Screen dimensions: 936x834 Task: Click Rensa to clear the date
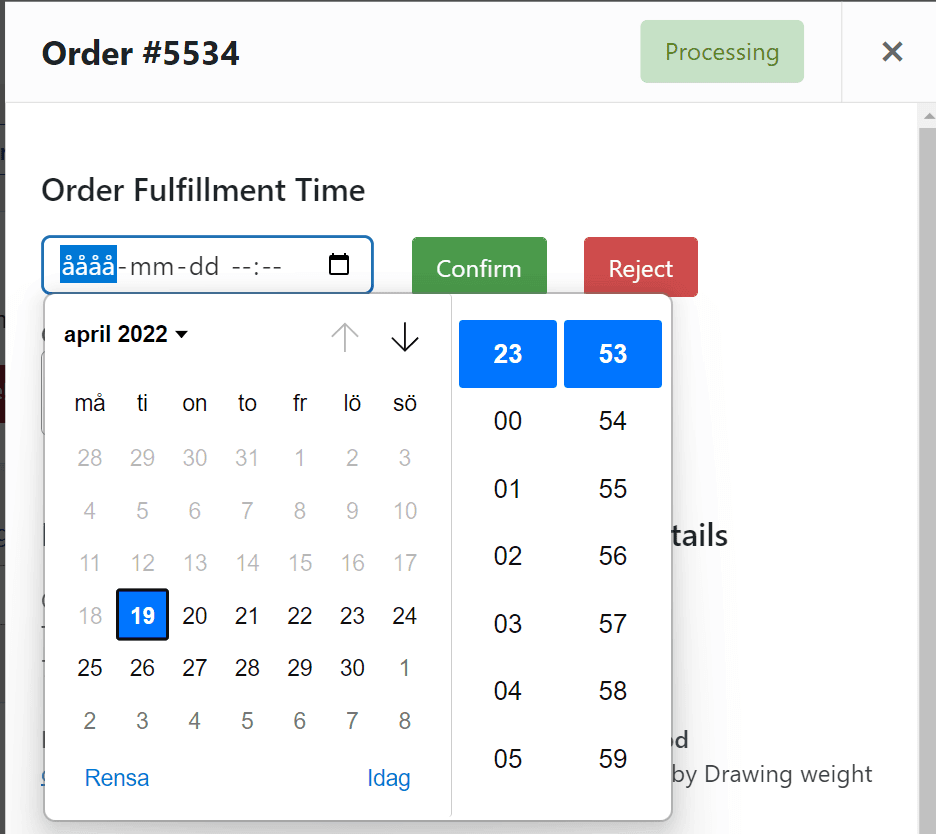(x=117, y=778)
